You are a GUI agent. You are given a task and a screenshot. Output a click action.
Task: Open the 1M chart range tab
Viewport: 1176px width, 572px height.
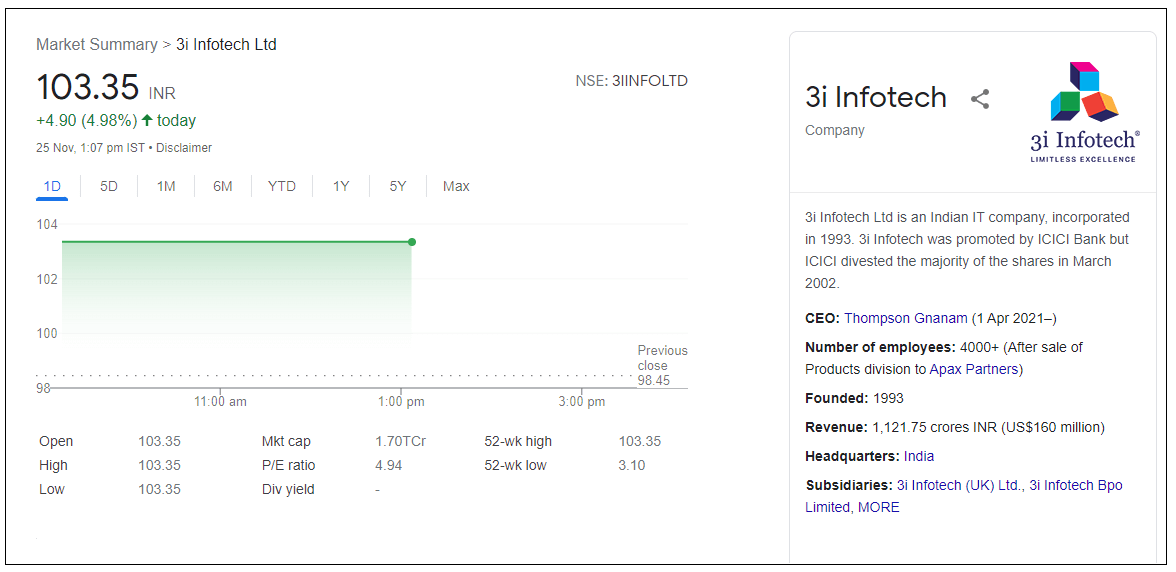pyautogui.click(x=166, y=186)
